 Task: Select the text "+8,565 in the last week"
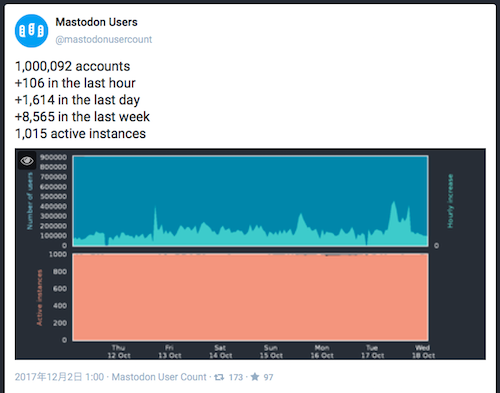(x=82, y=117)
